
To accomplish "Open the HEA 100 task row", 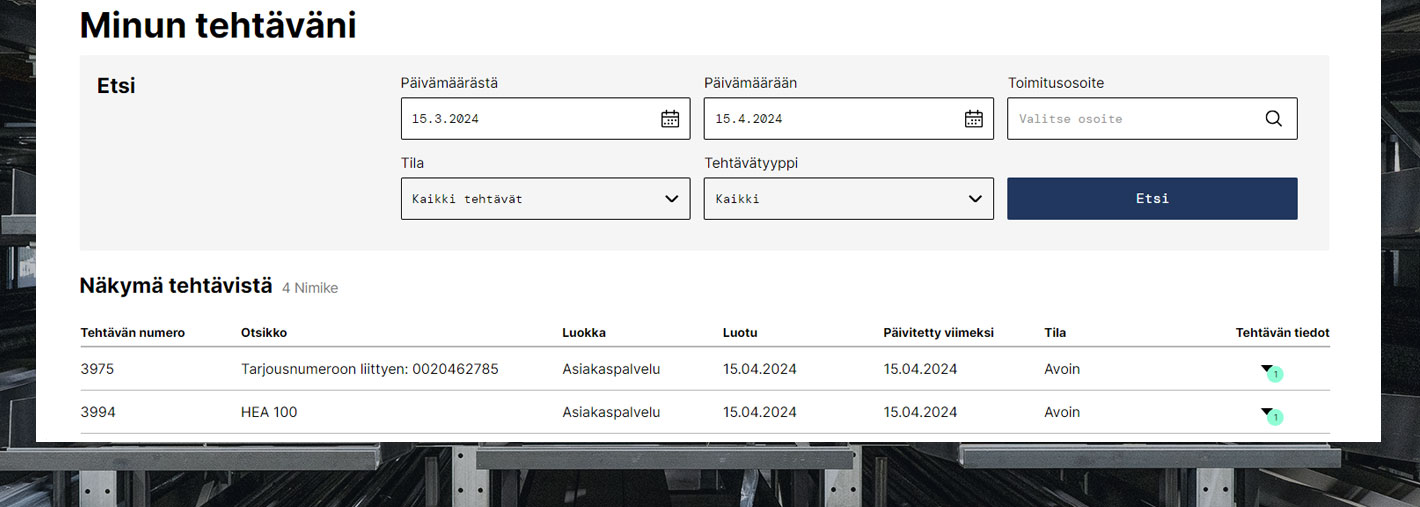I will (269, 412).
